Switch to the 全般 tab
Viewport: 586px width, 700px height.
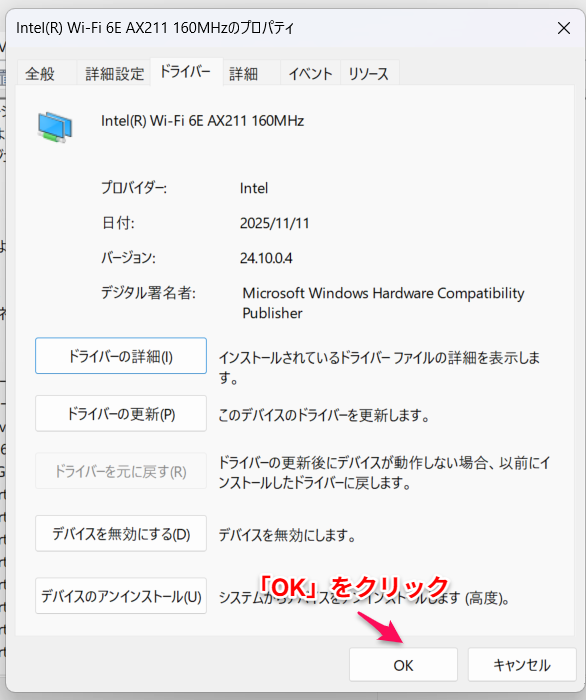pos(40,74)
